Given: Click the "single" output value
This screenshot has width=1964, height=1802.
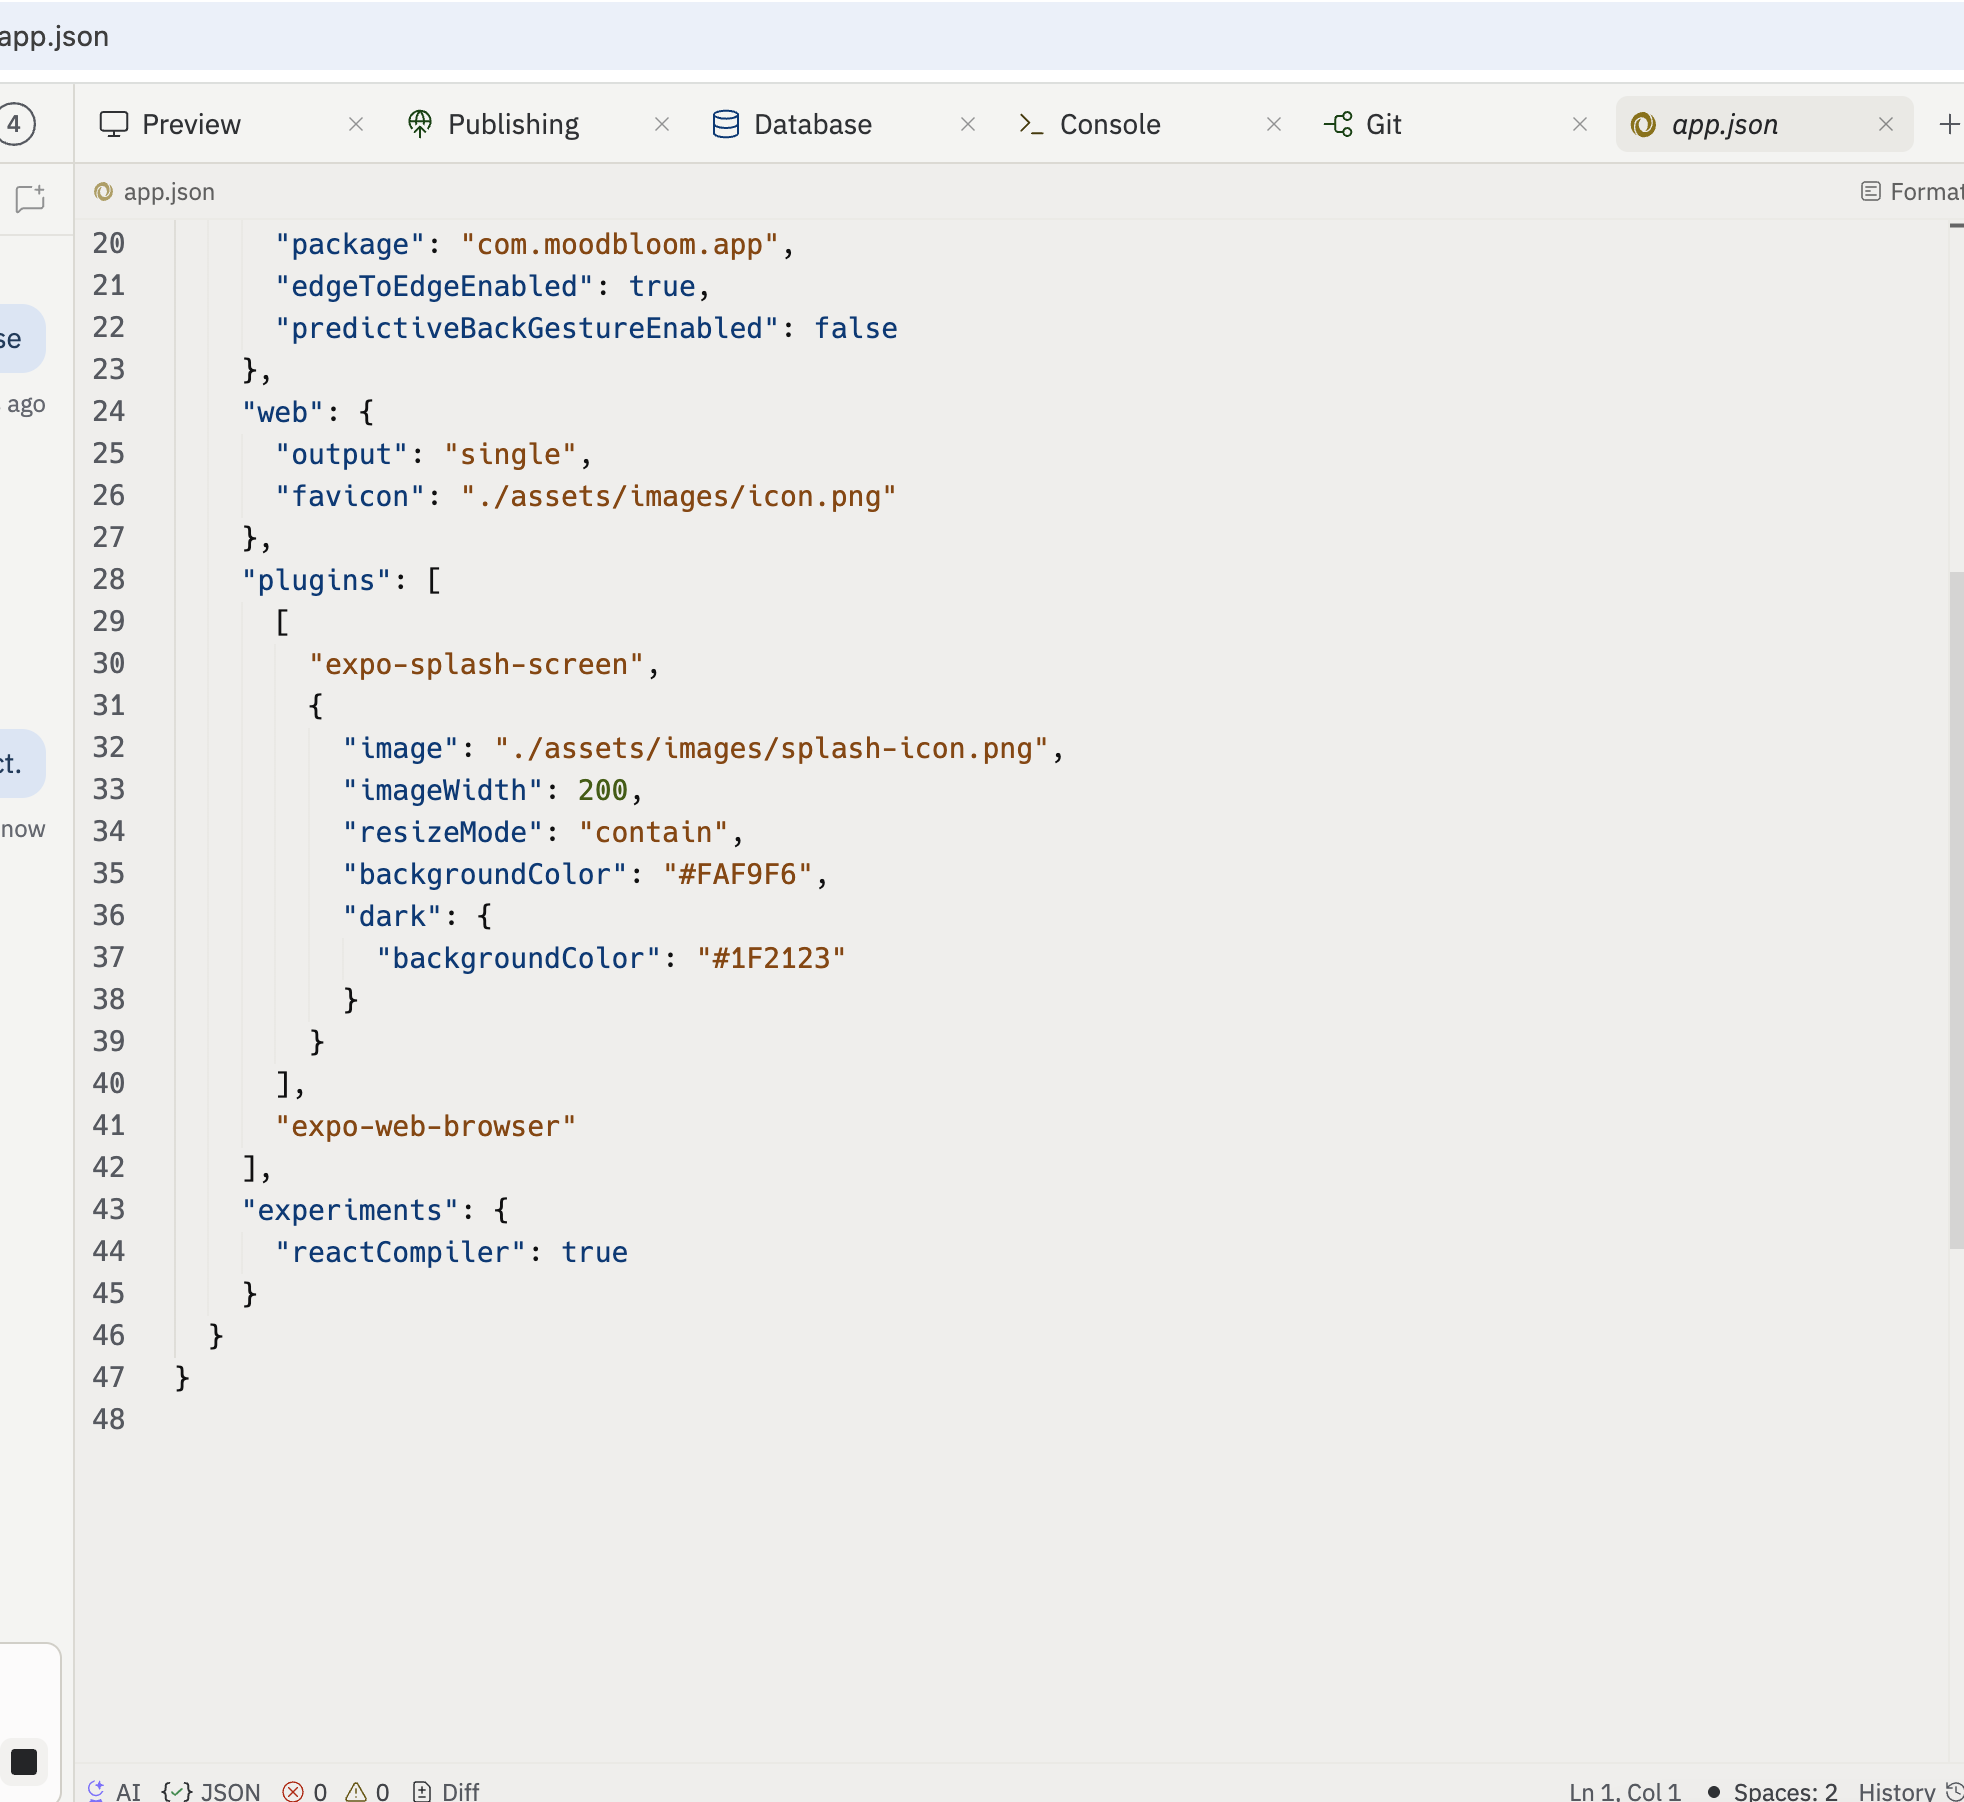Looking at the screenshot, I should pyautogui.click(x=510, y=455).
